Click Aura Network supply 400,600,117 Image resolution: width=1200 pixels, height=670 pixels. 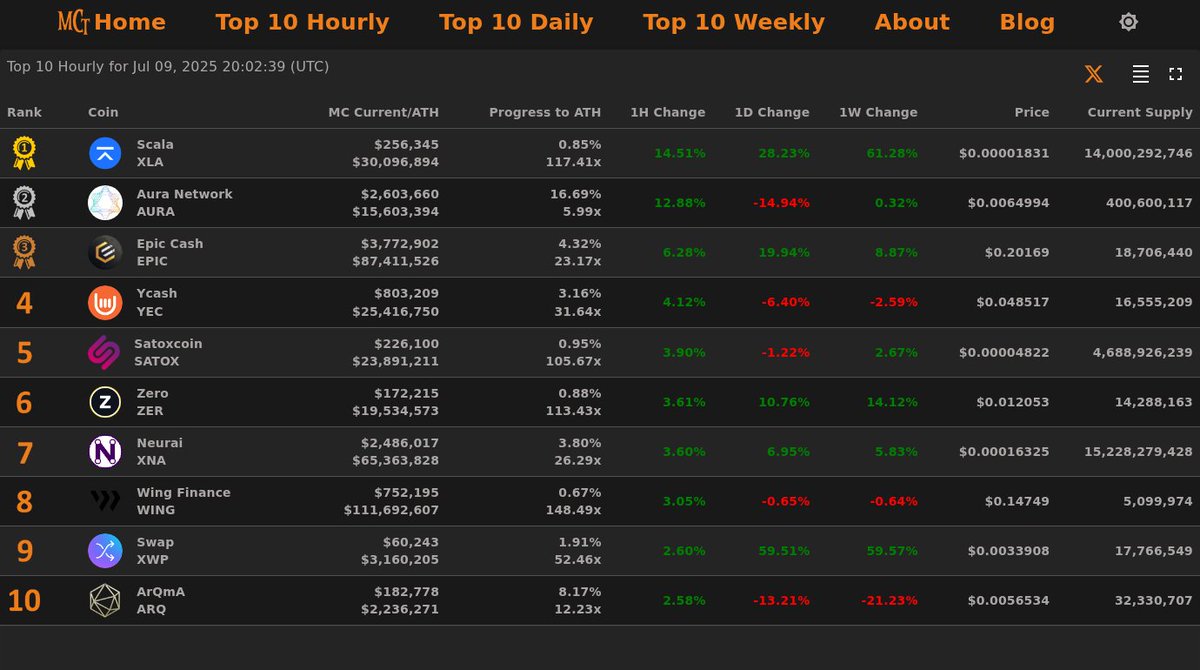1150,203
